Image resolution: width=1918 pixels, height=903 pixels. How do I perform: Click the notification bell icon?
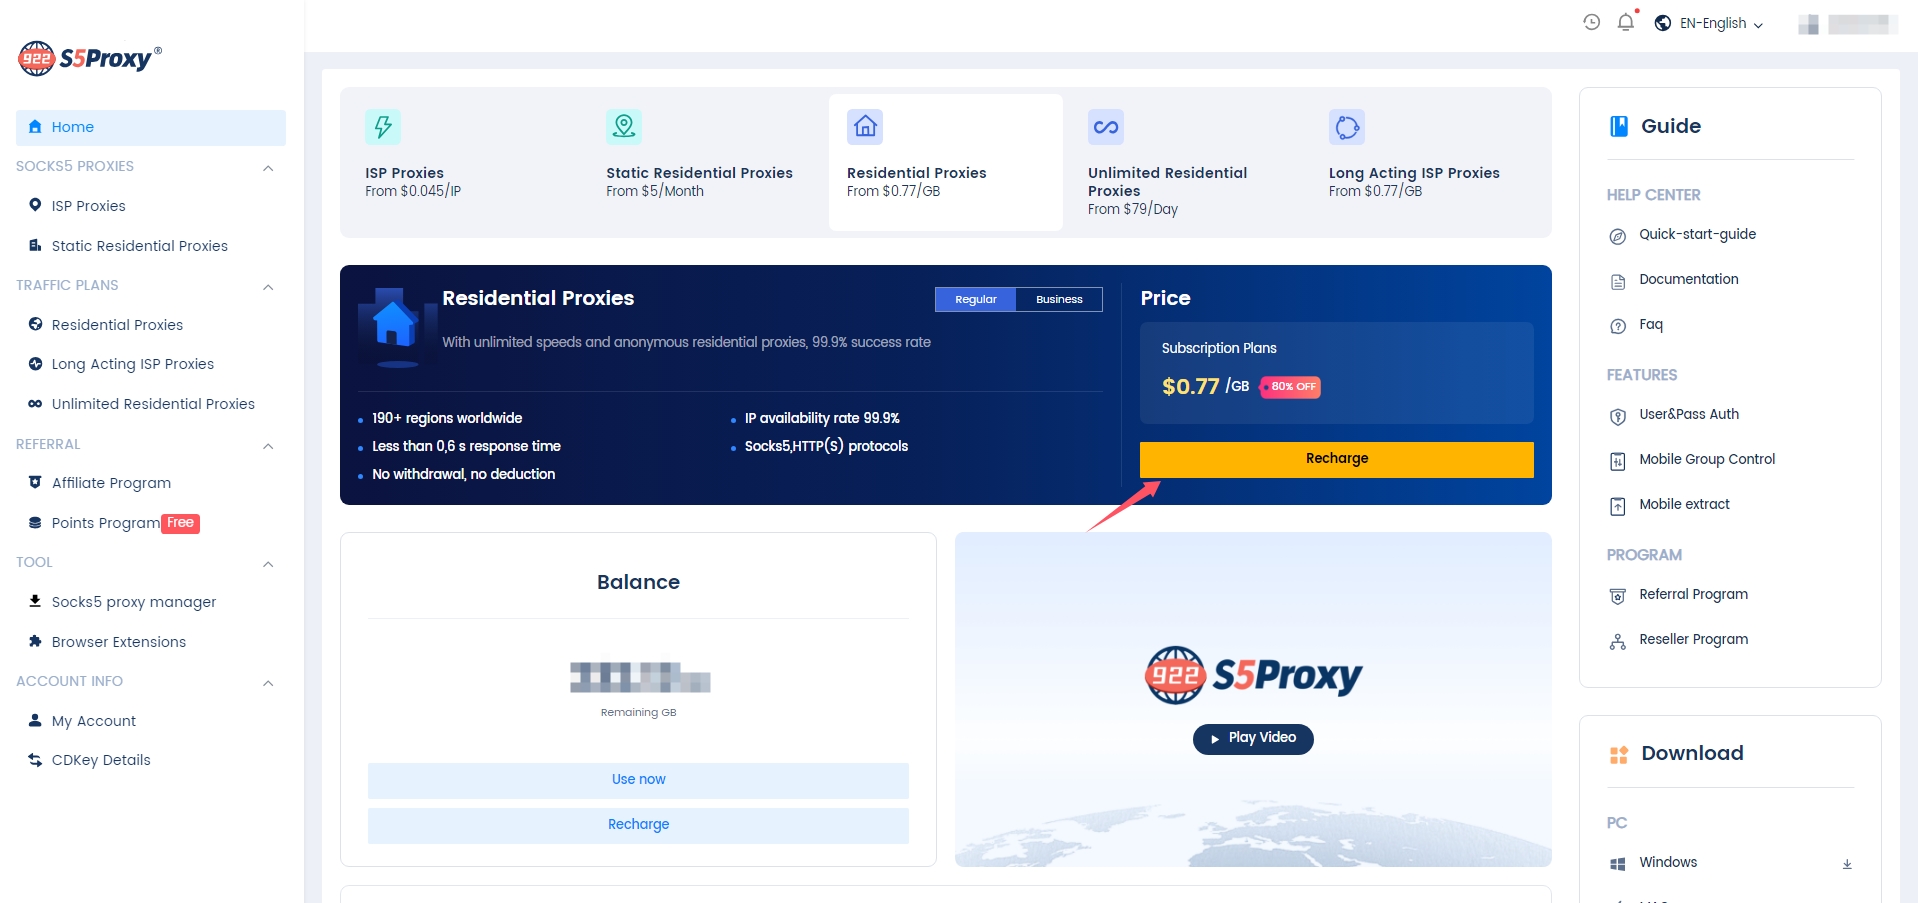tap(1625, 22)
